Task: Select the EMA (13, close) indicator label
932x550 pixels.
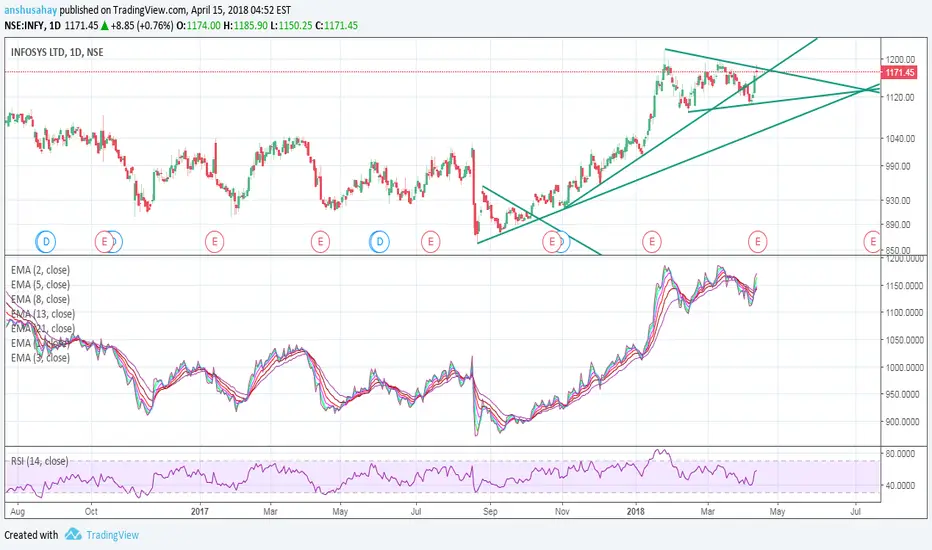Action: click(43, 314)
